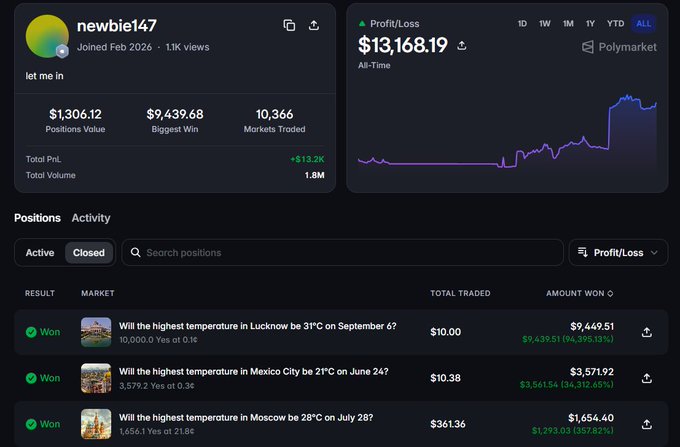680x447 pixels.
Task: Click the badge icon on the avatar
Action: coord(62,51)
